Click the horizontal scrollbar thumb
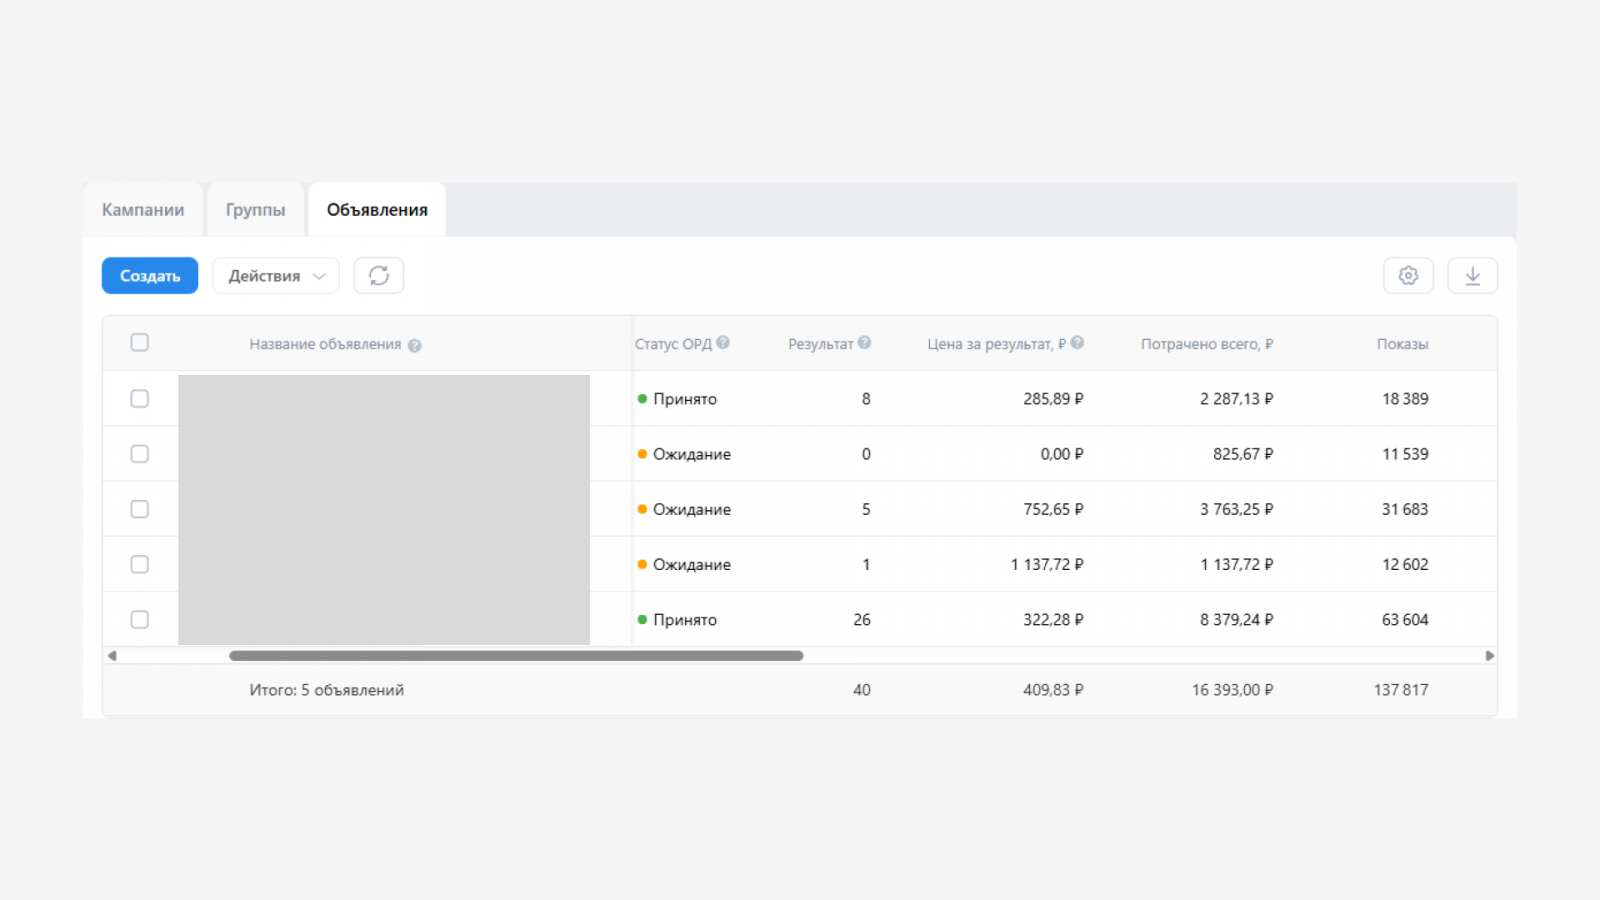 click(516, 656)
